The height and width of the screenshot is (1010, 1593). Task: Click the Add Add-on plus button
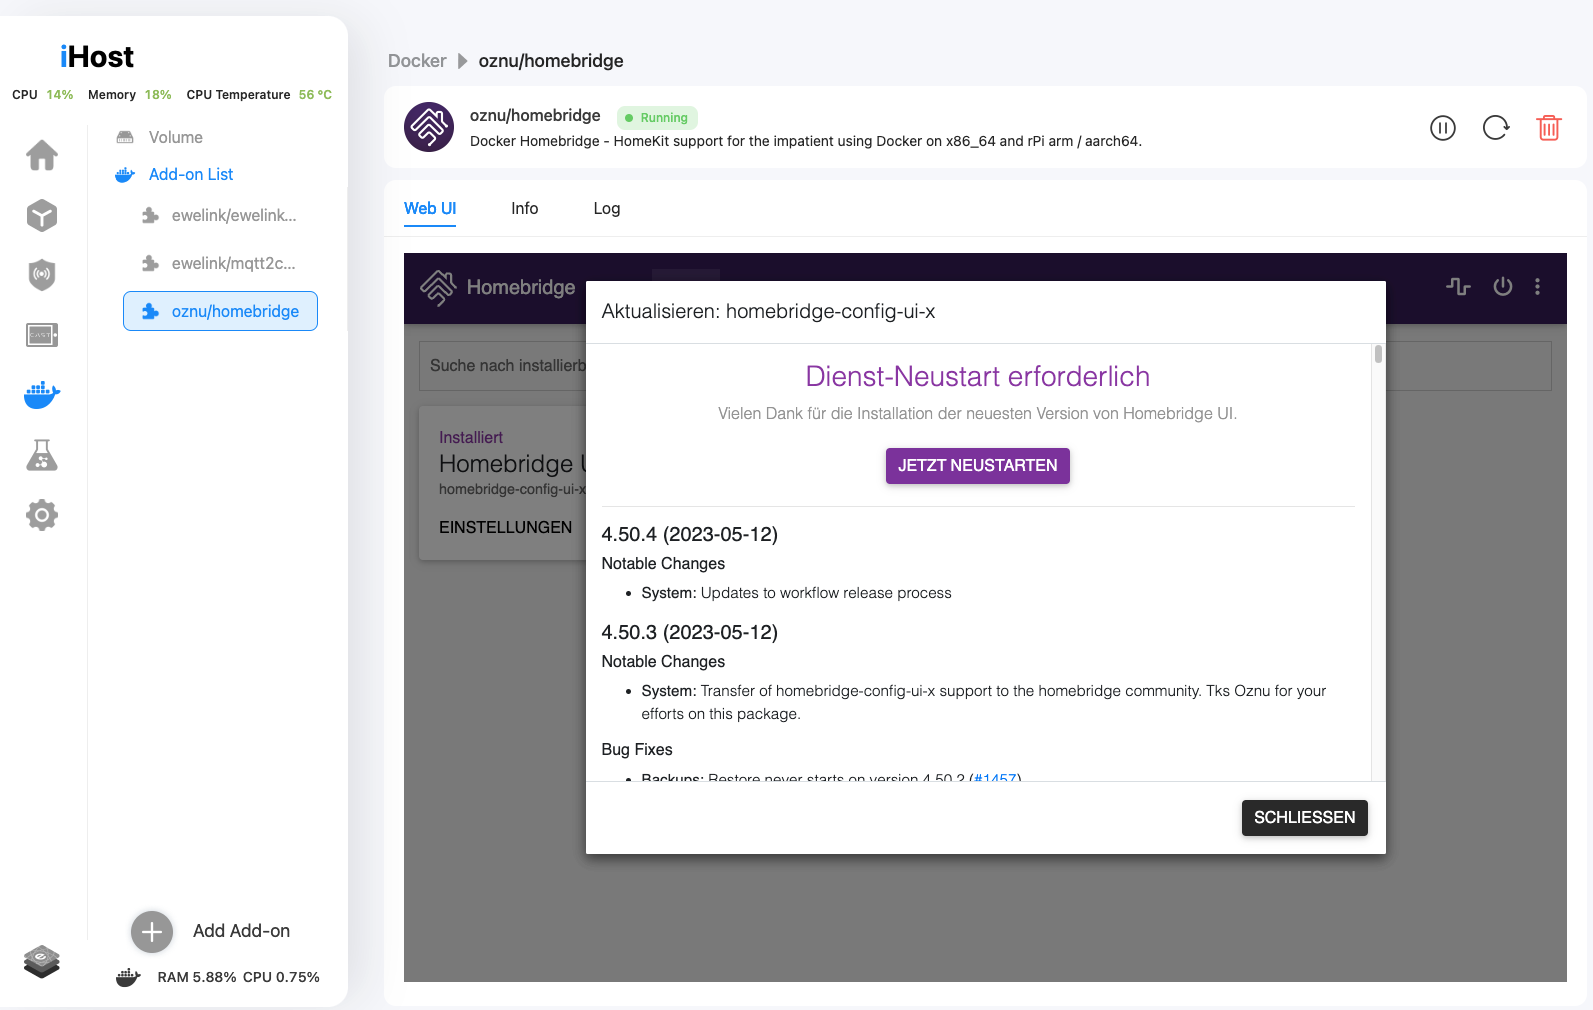(152, 932)
